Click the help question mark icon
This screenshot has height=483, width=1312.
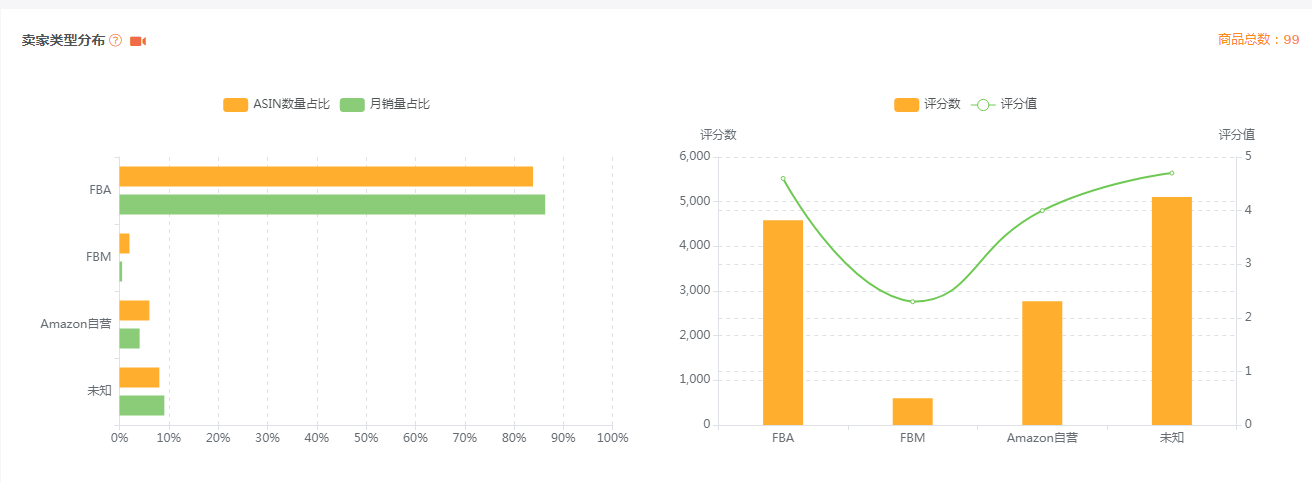(x=116, y=41)
